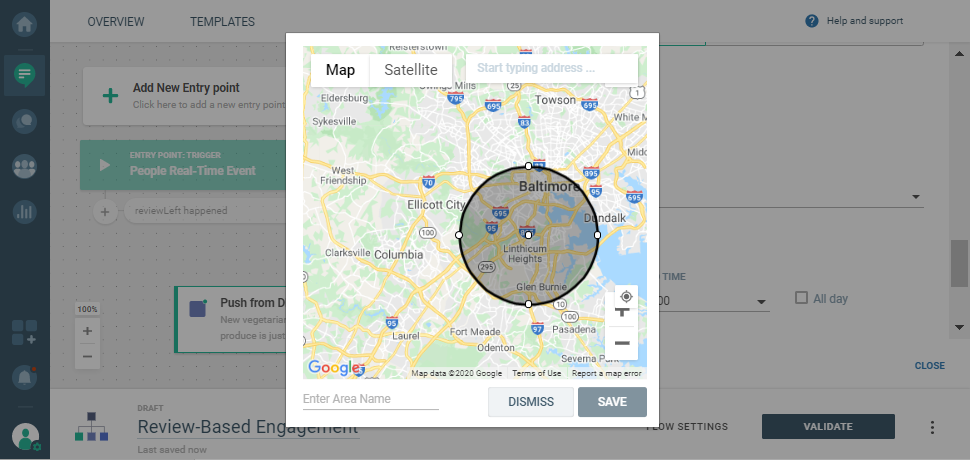Click Towson label on the map

pyautogui.click(x=555, y=100)
